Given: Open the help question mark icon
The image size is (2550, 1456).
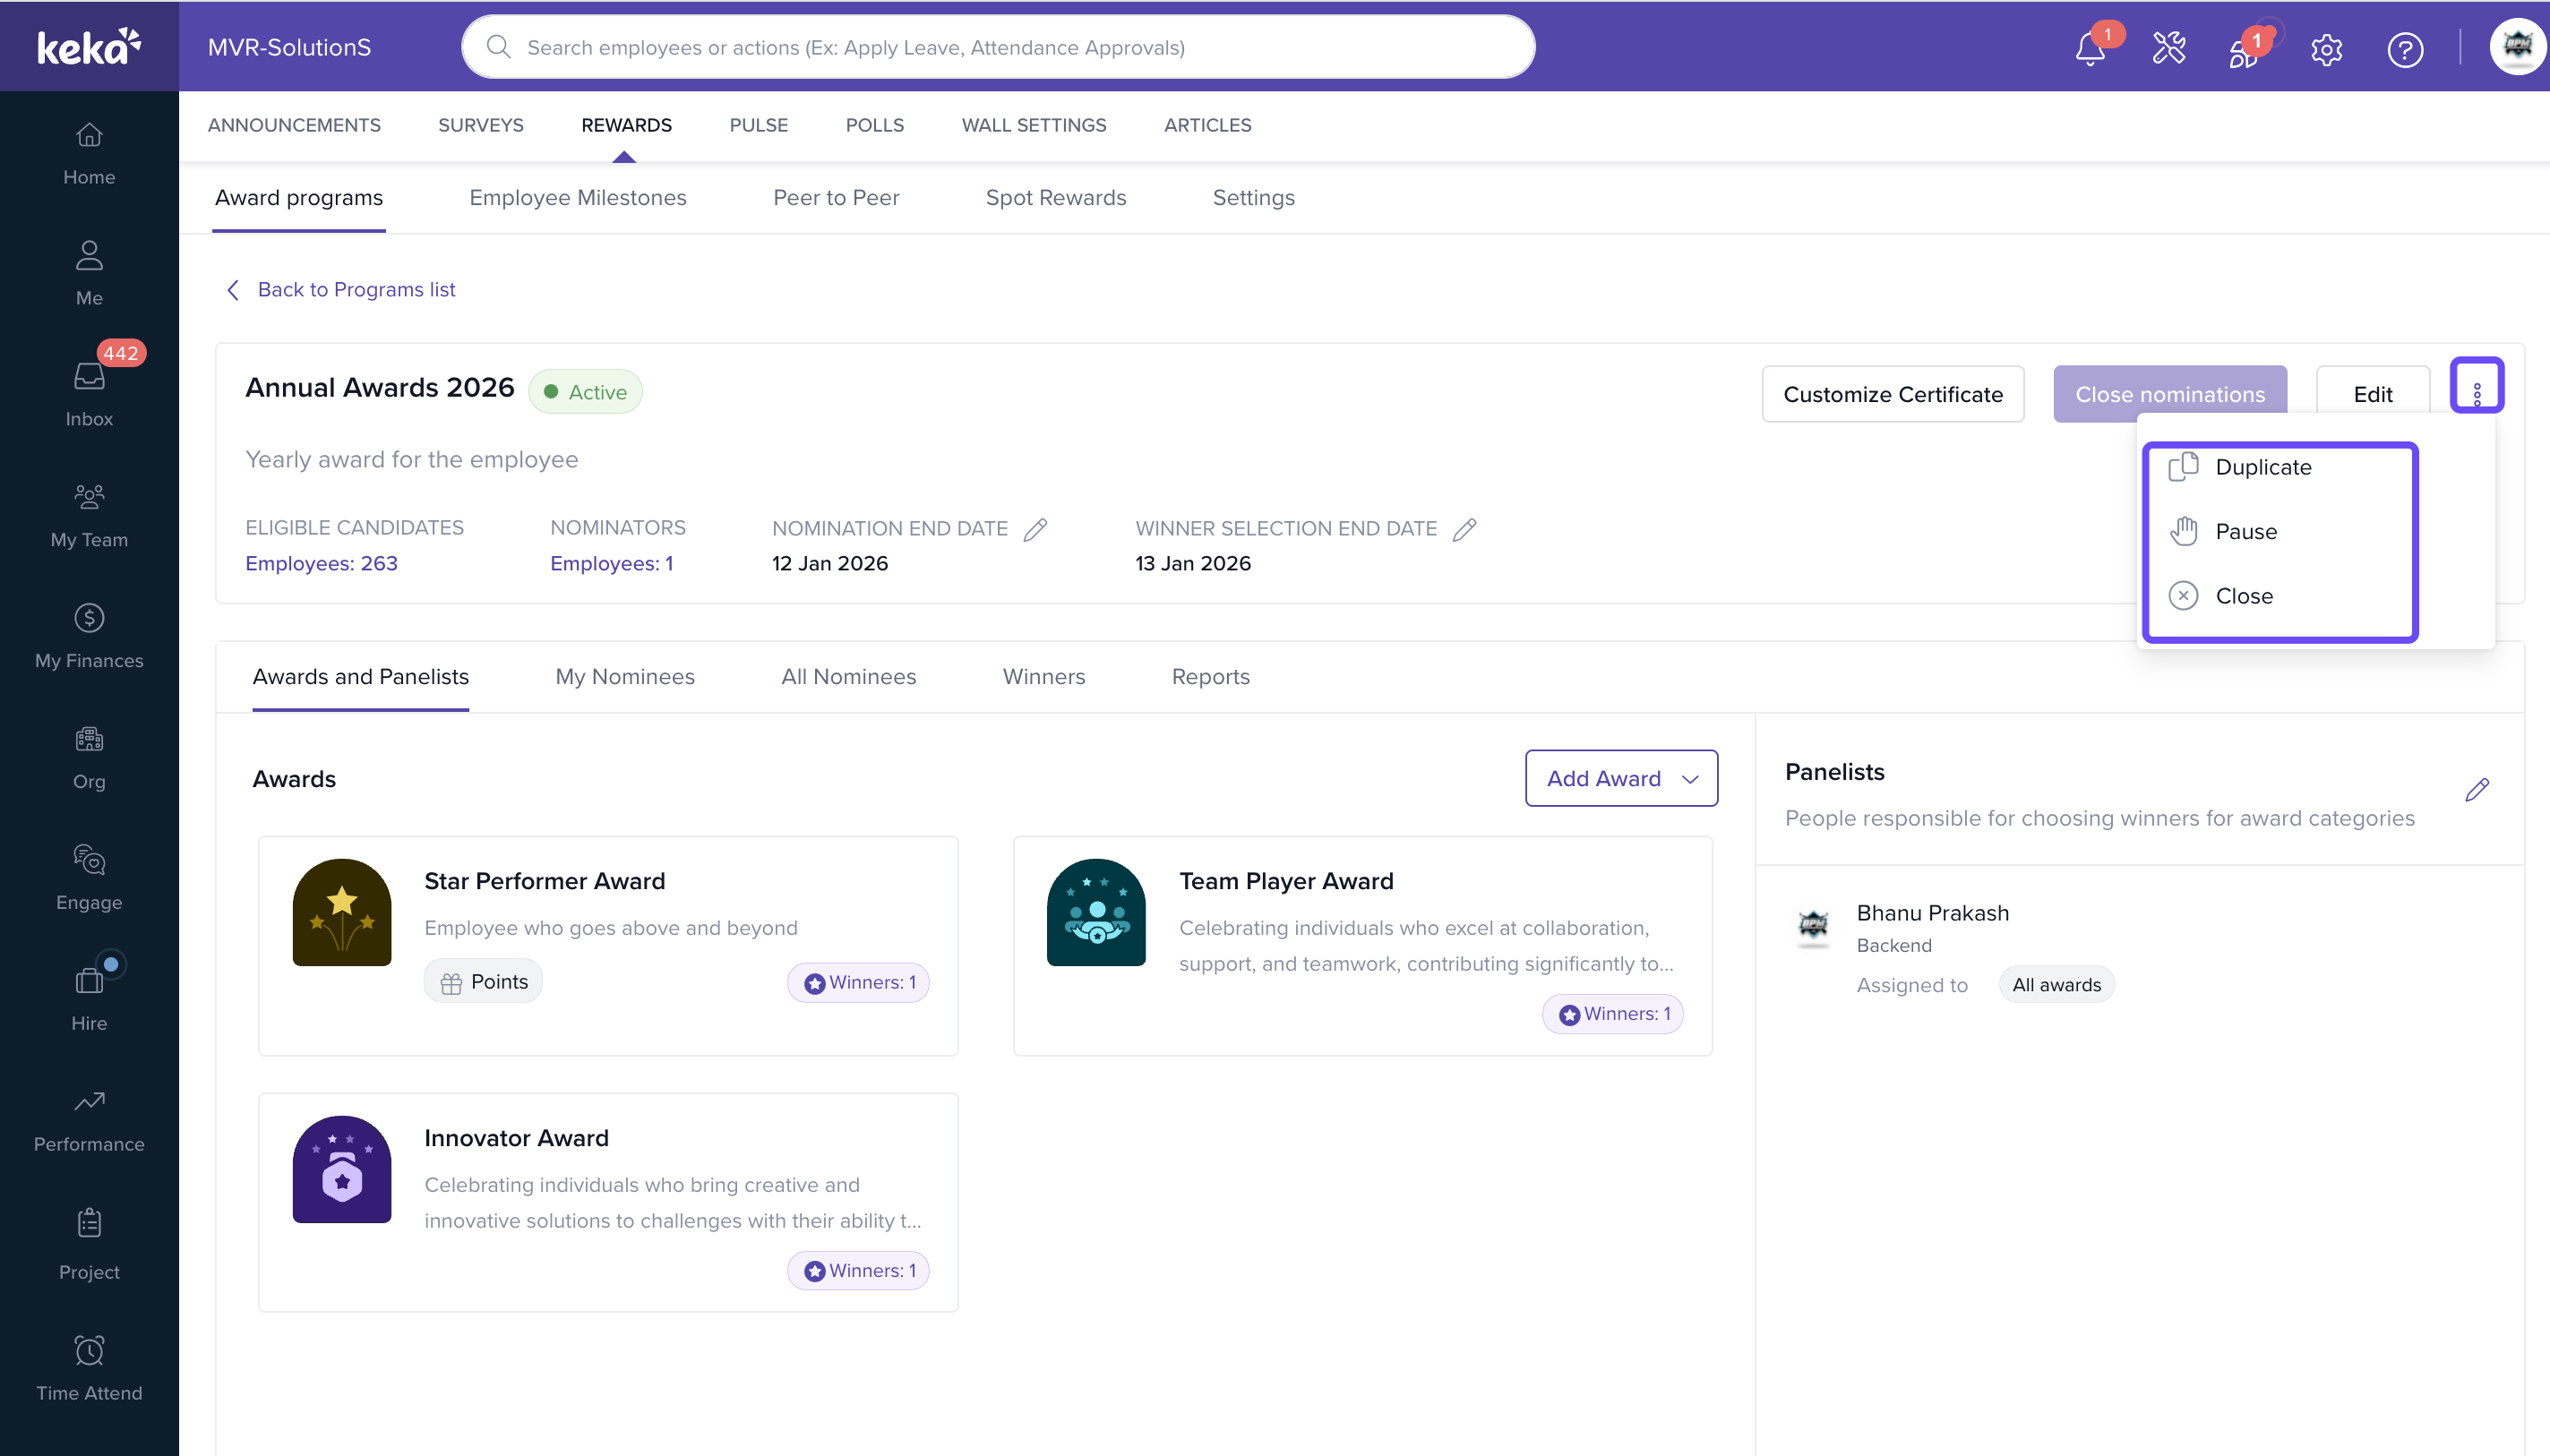Looking at the screenshot, I should pyautogui.click(x=2404, y=49).
